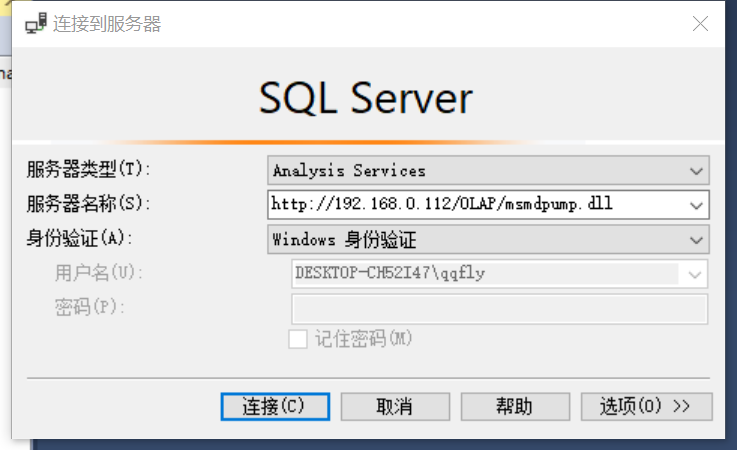Click the 身份验证(A) label
Screen dimensions: 737x450
click(79, 238)
